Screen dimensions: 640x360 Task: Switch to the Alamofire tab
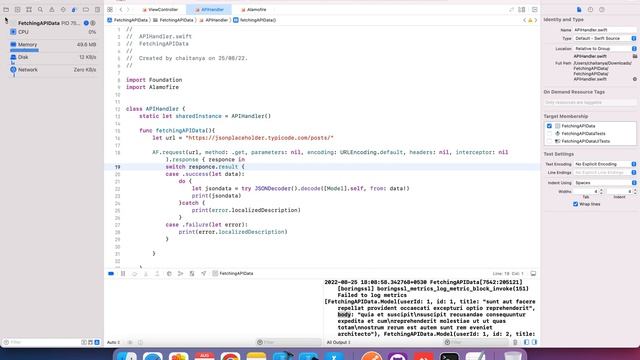coord(254,9)
